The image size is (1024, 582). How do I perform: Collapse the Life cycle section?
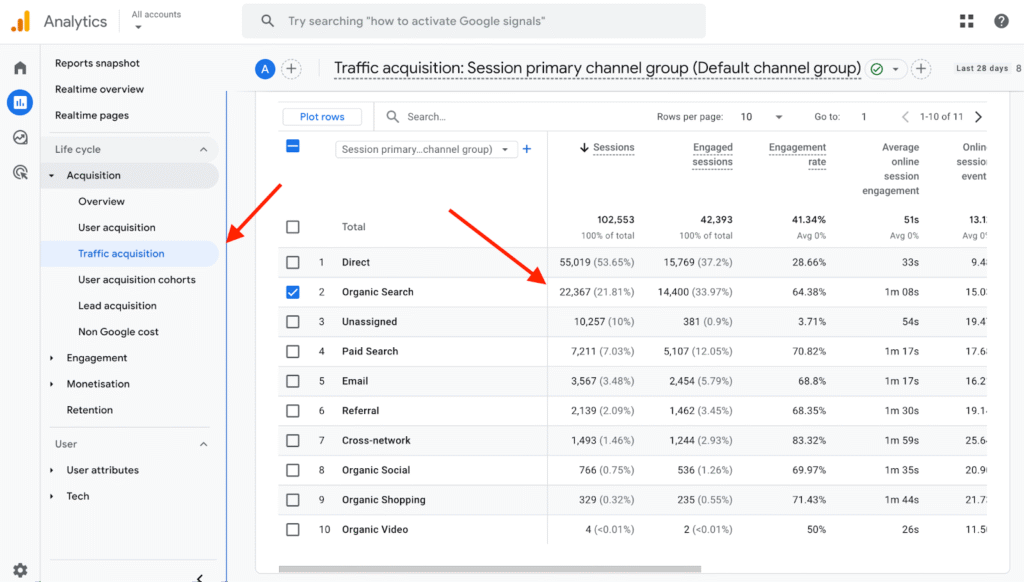203,150
